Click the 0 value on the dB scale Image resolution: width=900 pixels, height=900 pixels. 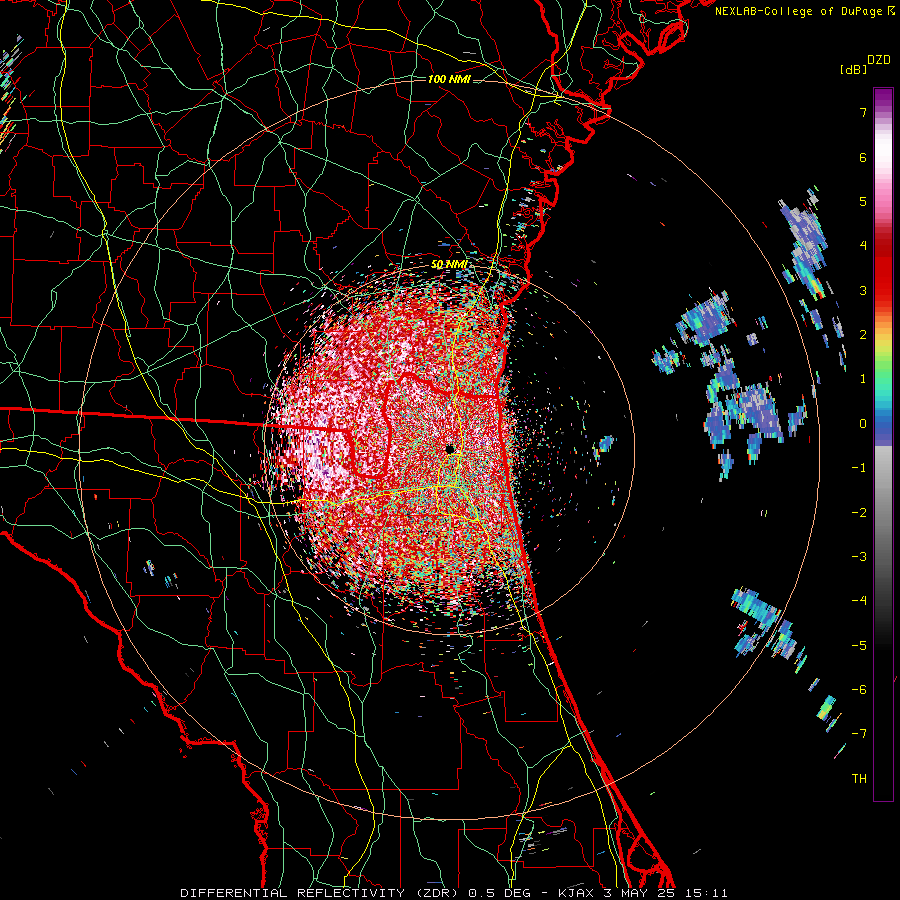(x=863, y=424)
